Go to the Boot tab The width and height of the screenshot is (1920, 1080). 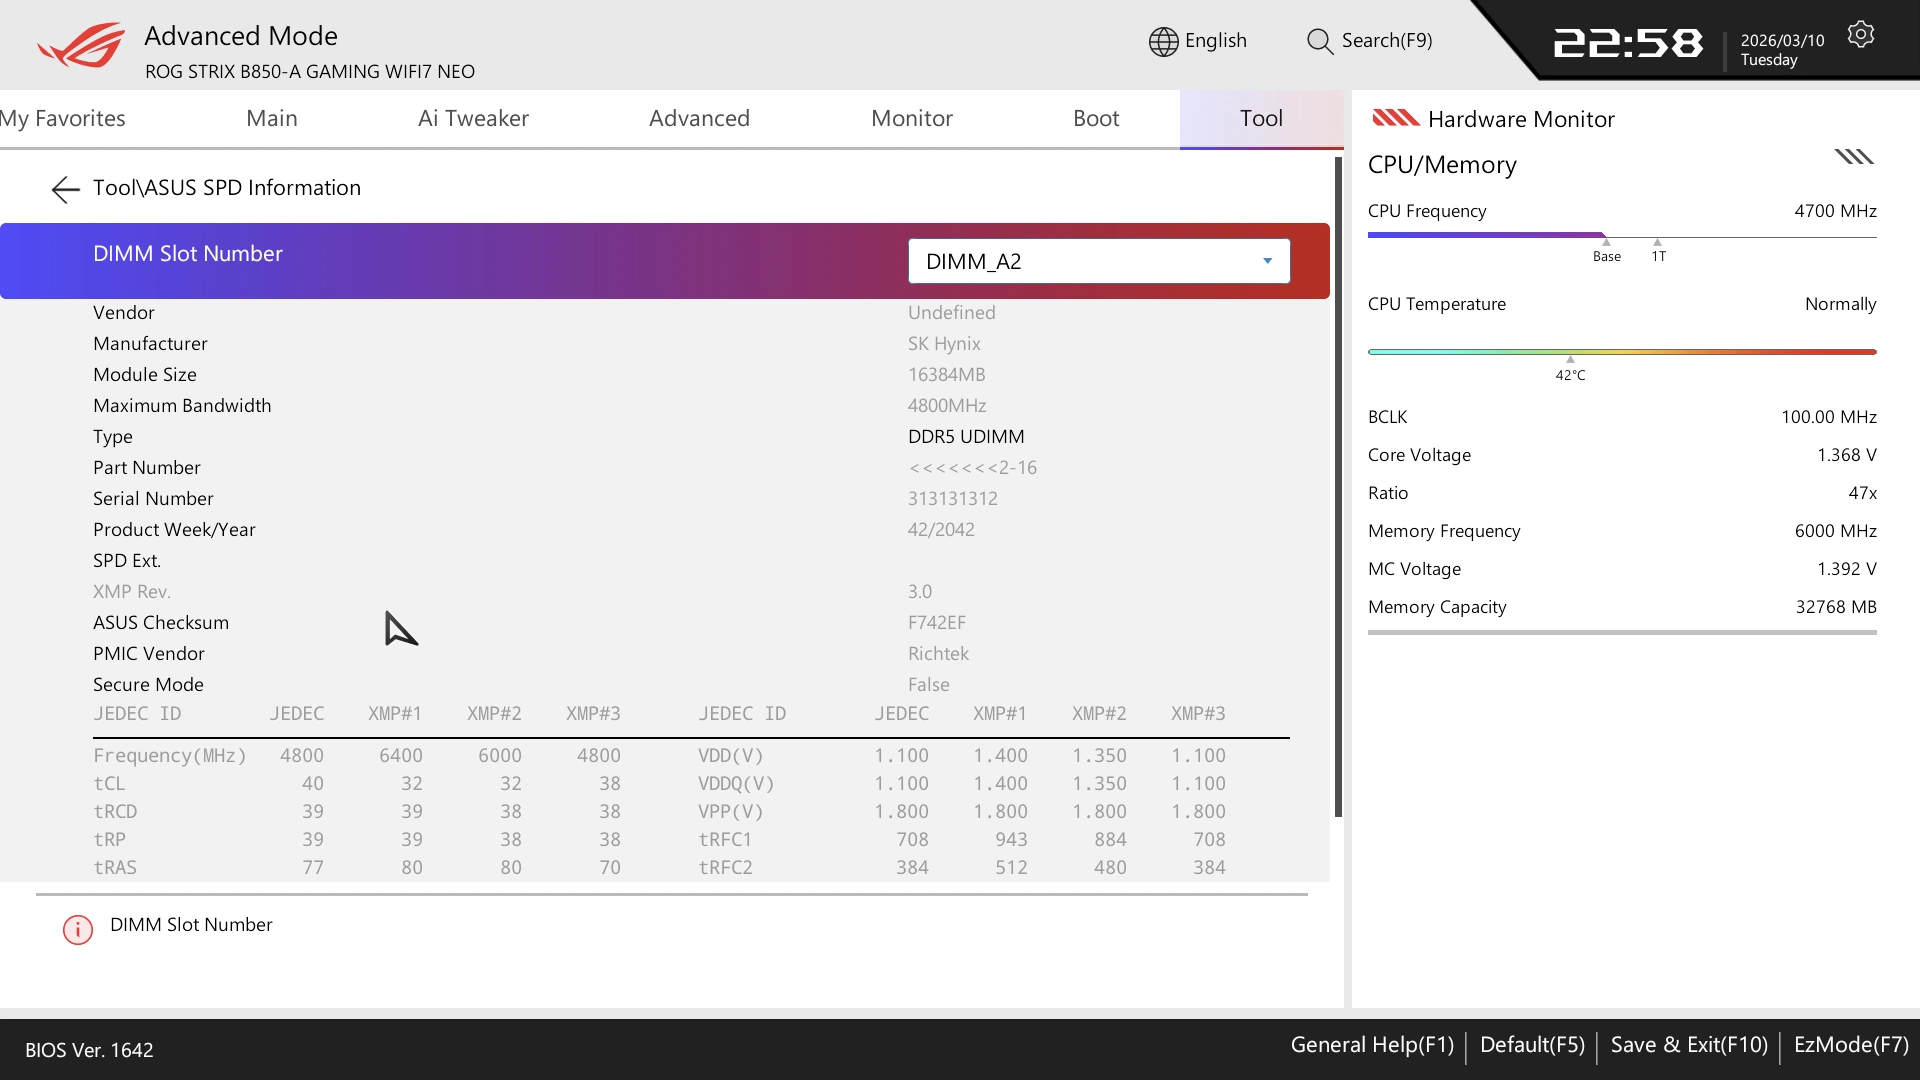[x=1095, y=118]
